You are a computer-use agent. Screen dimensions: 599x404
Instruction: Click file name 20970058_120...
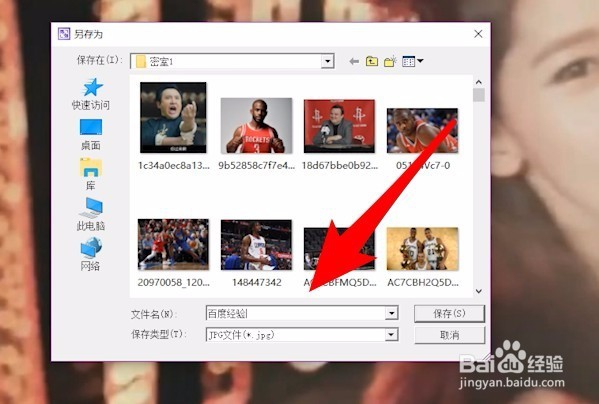point(173,283)
